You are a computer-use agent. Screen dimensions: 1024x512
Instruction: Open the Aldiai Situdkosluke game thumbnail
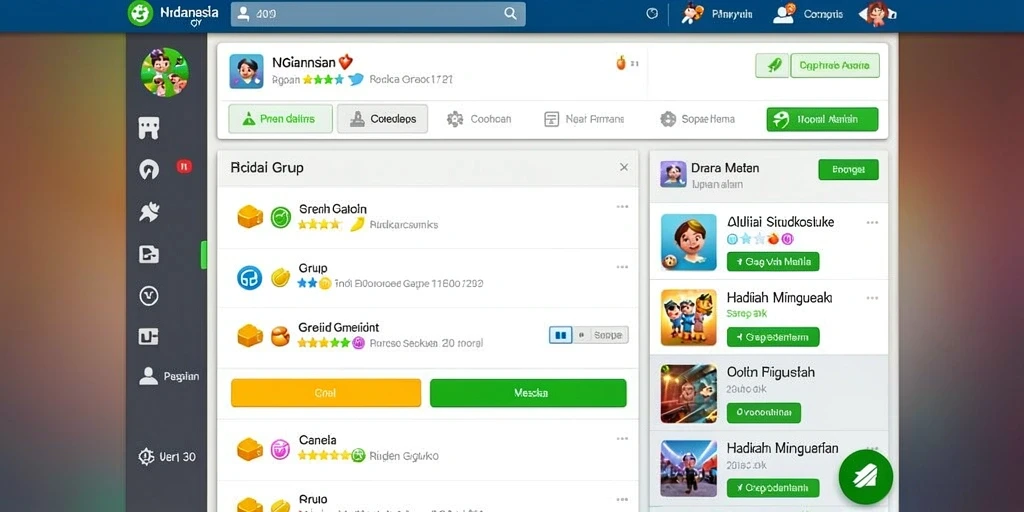tap(689, 242)
